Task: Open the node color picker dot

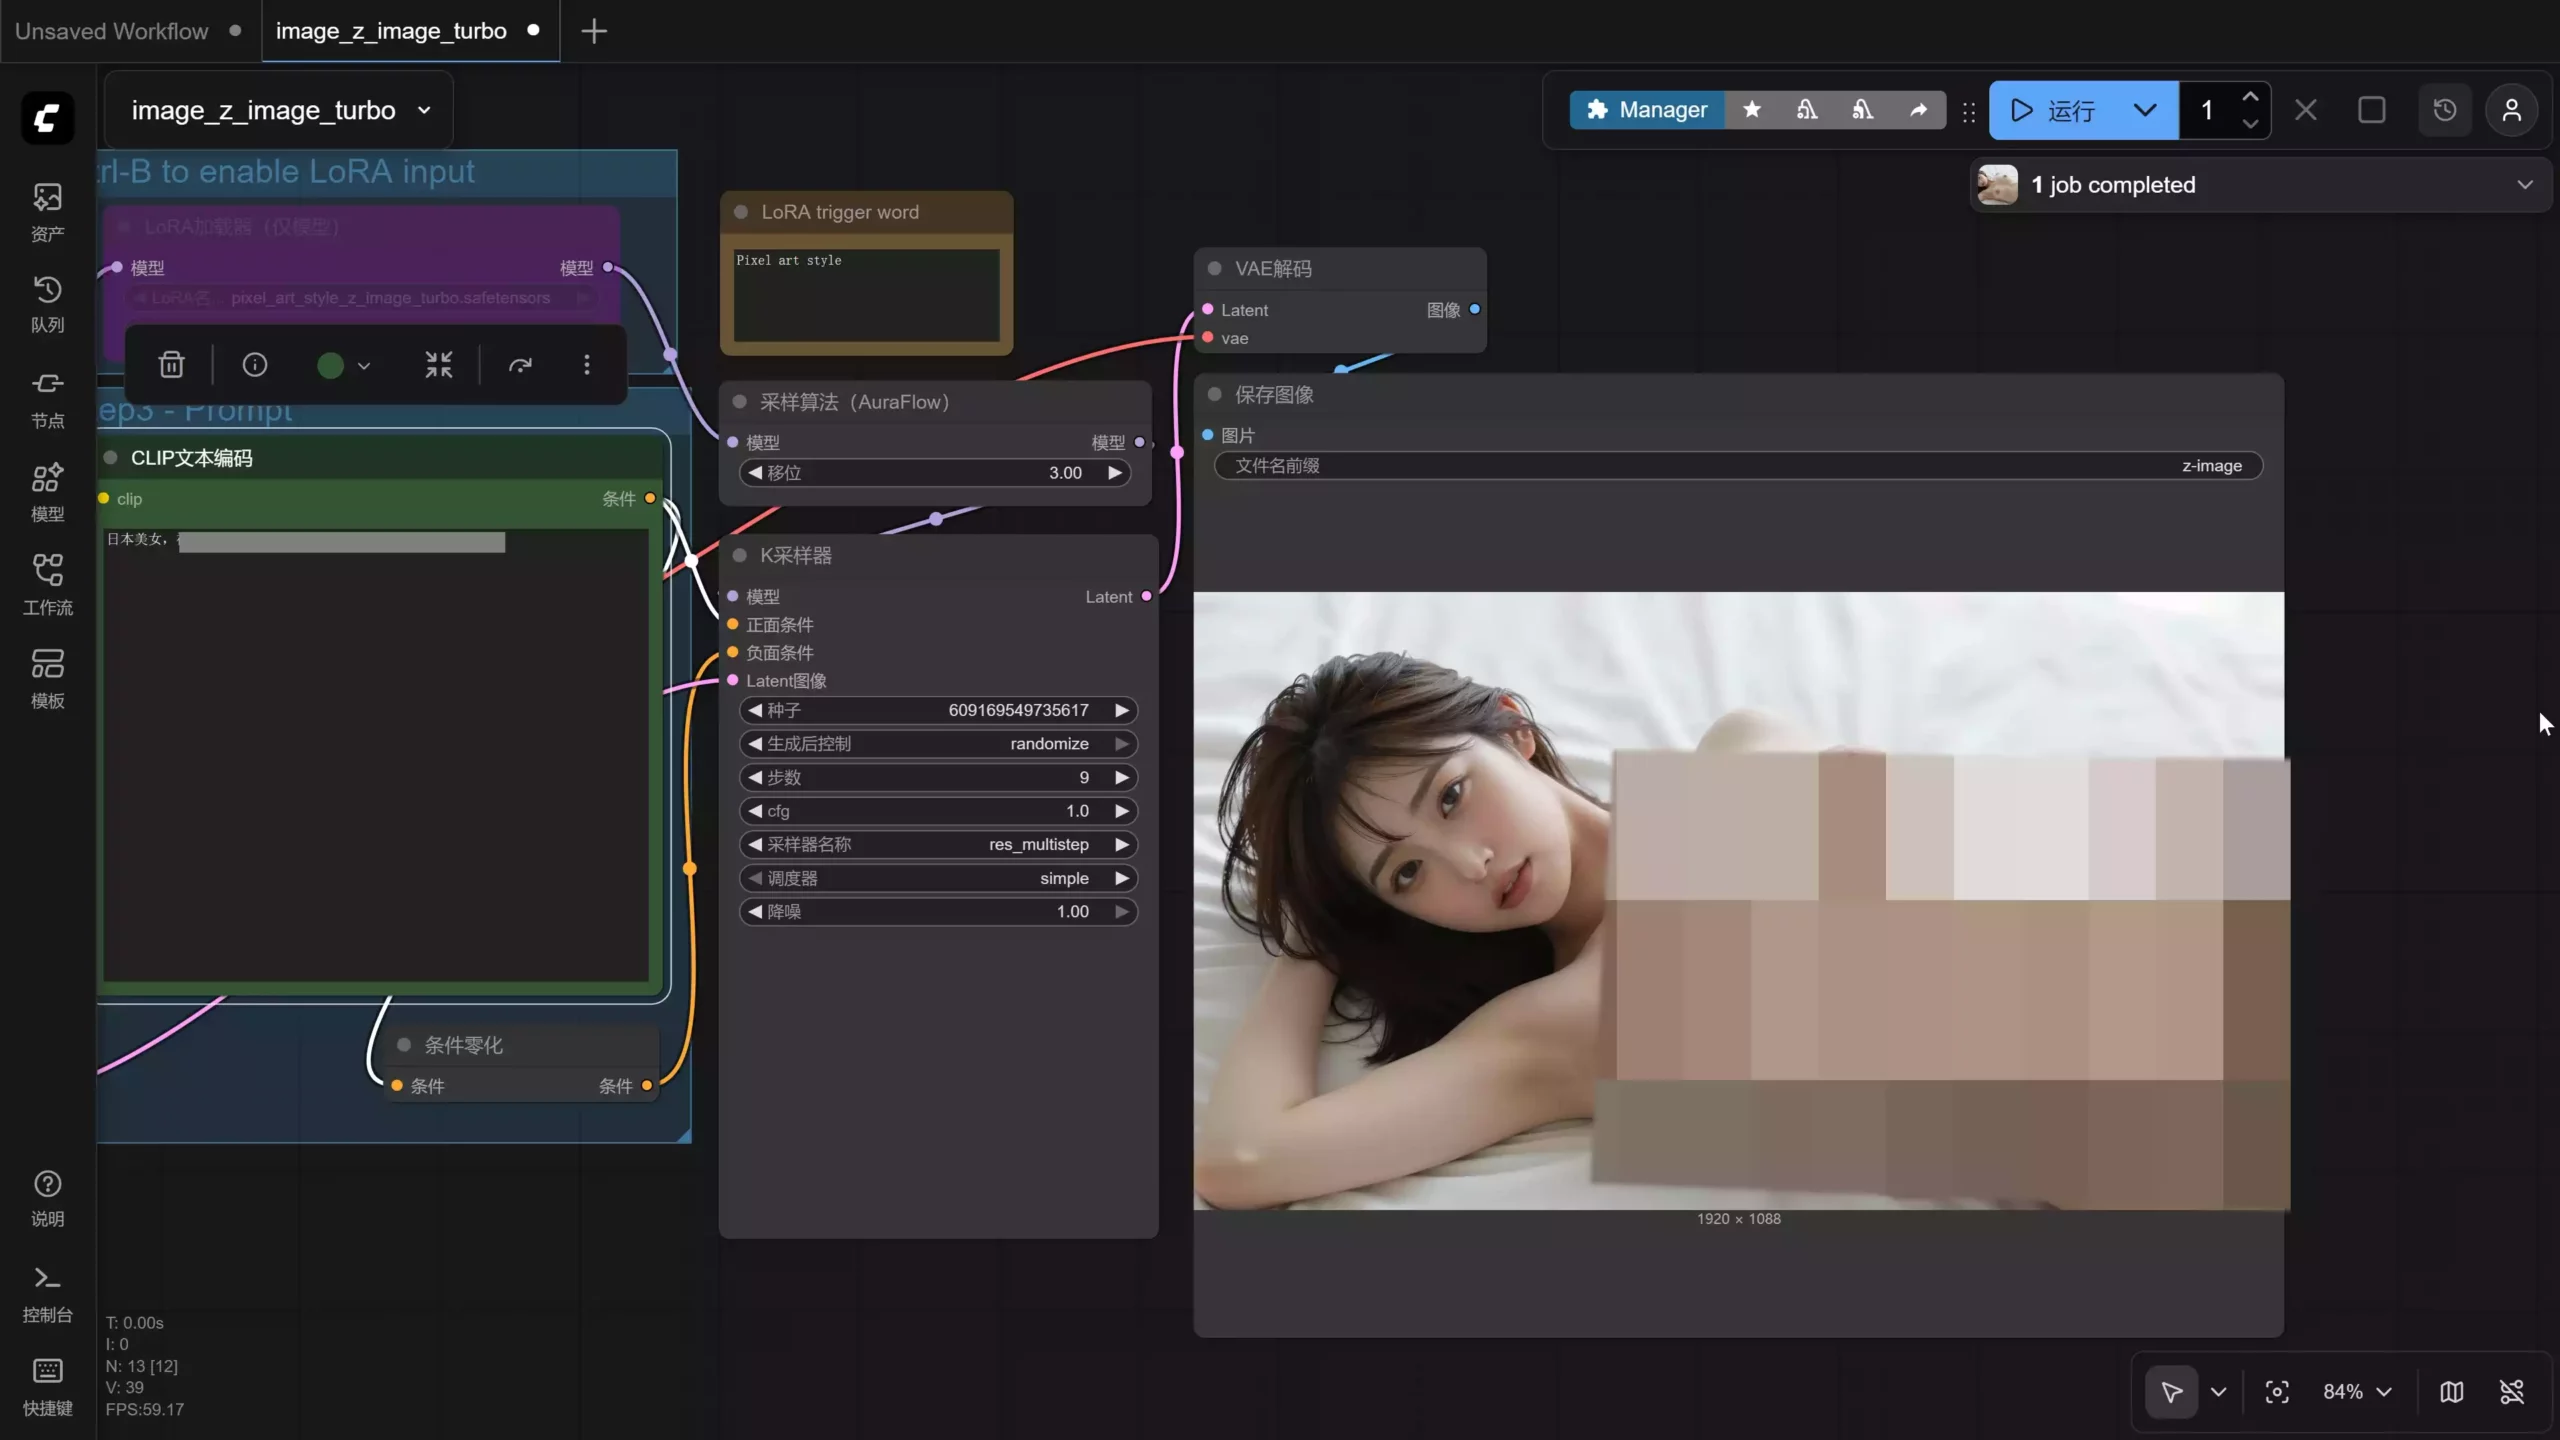Action: click(330, 364)
